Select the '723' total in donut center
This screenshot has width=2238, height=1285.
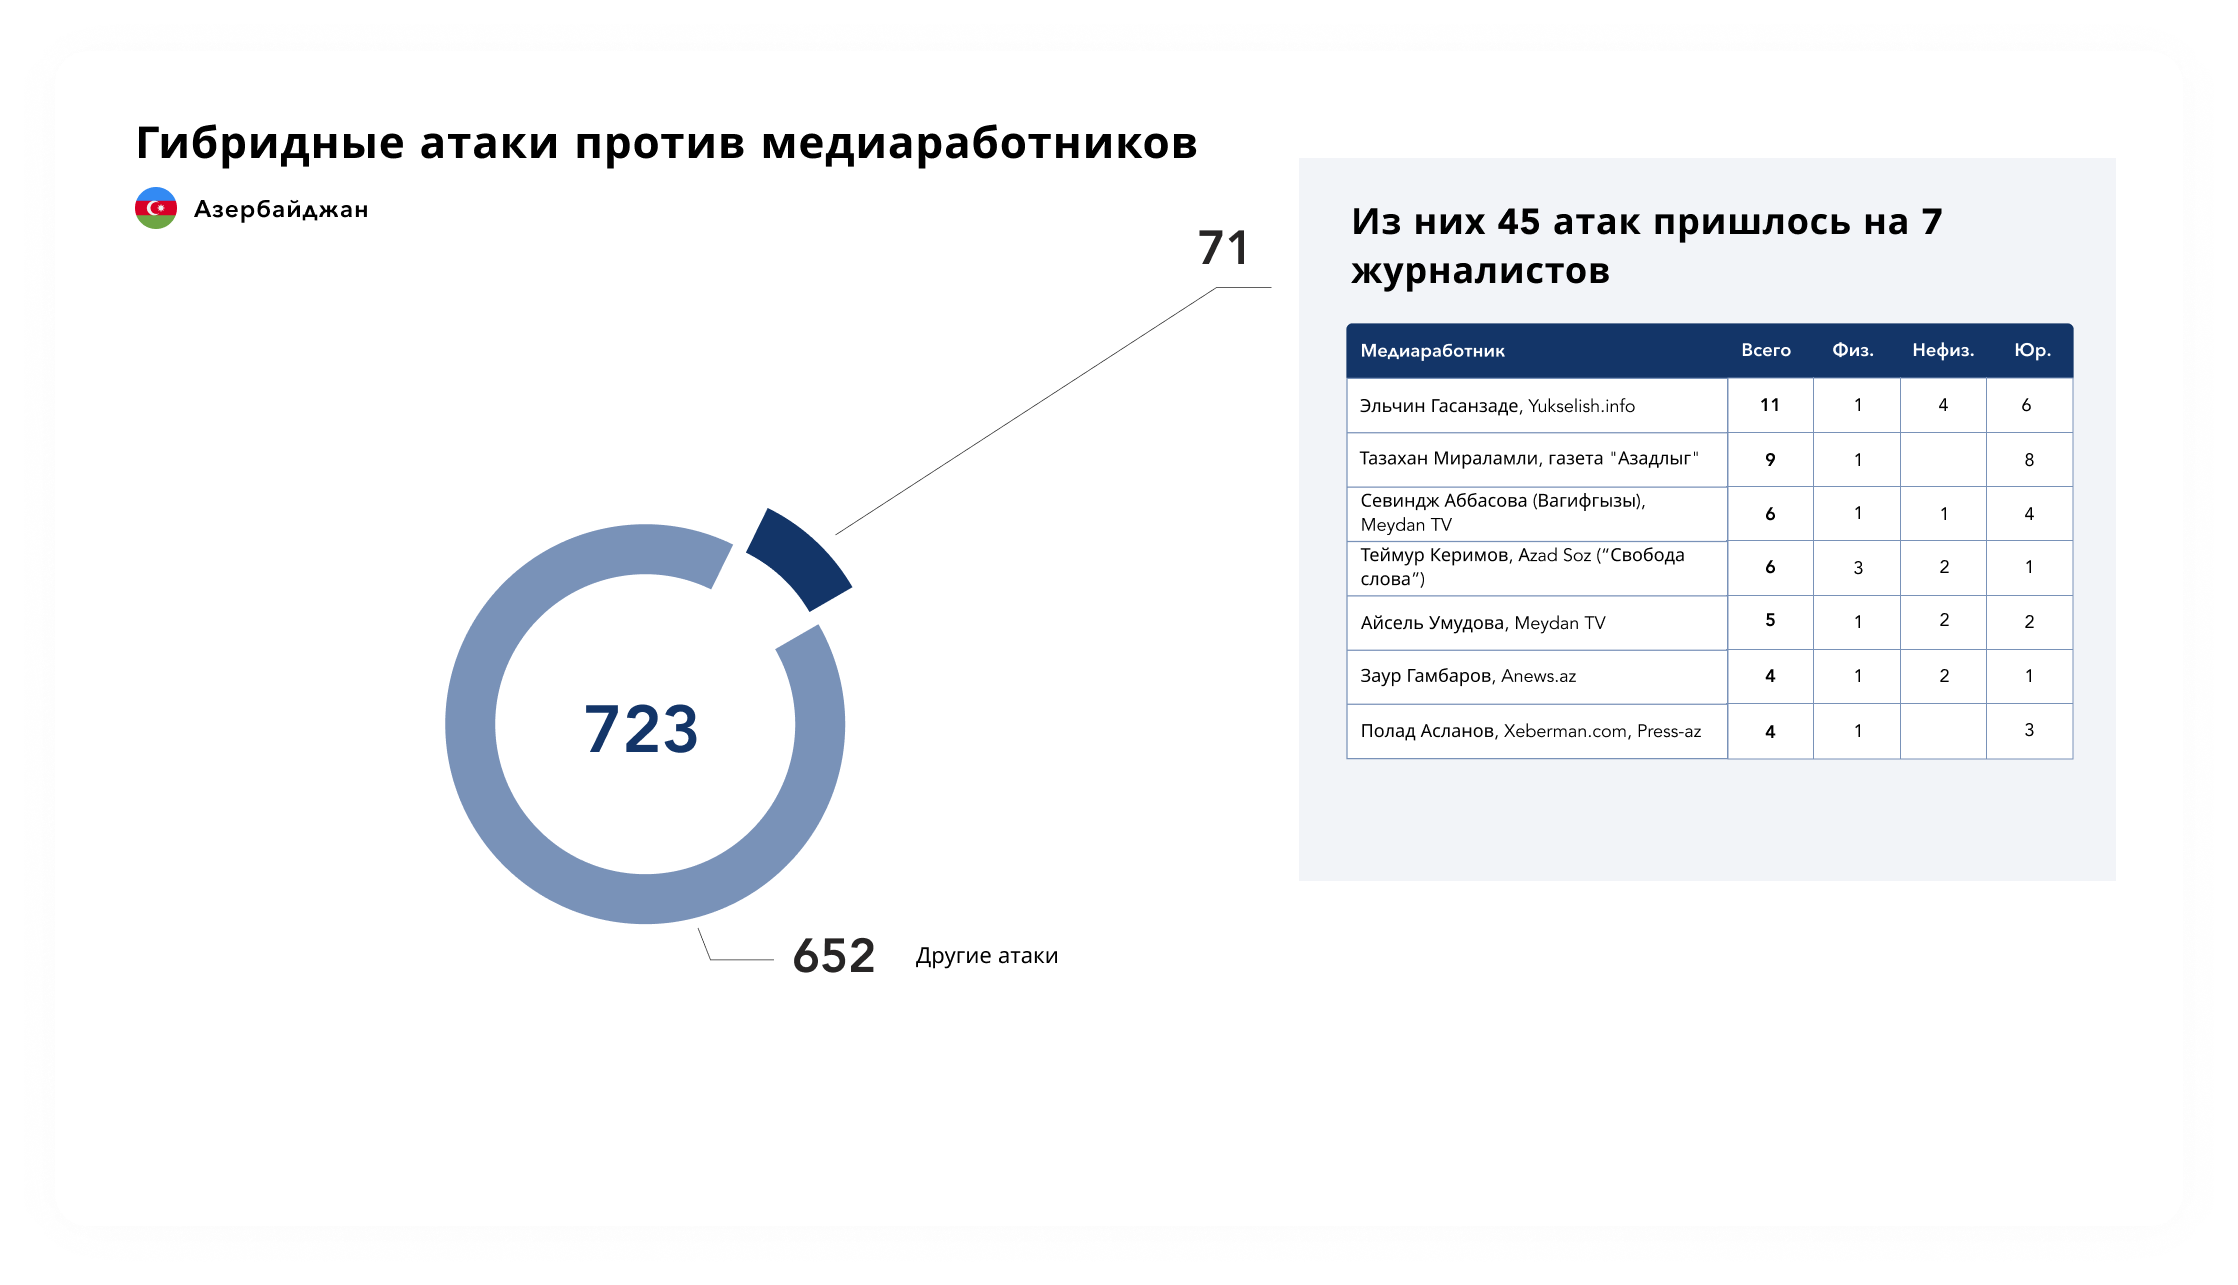641,728
